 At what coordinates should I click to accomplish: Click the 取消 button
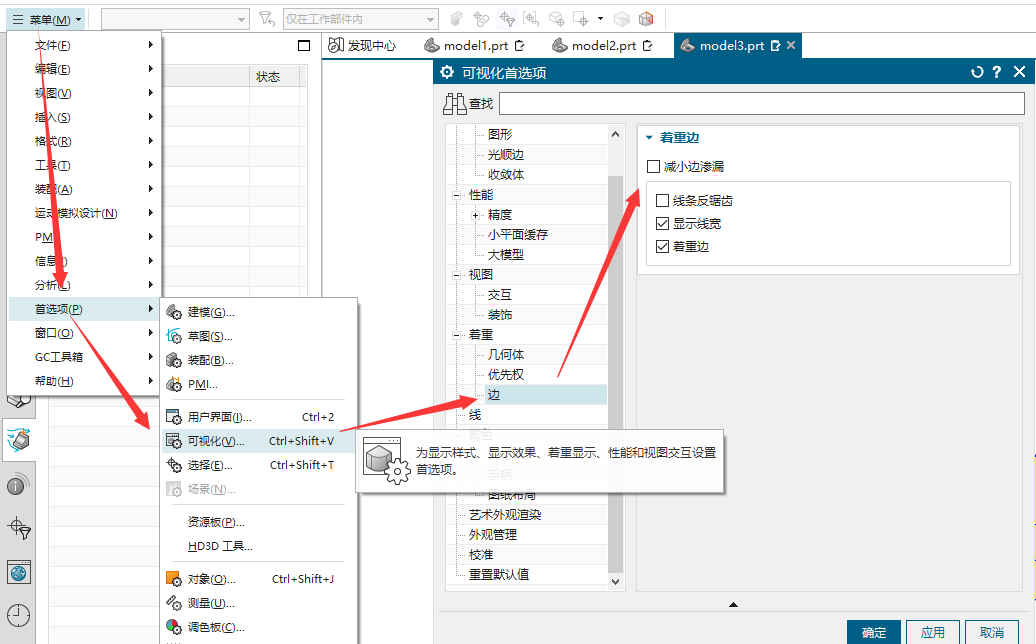coord(991,632)
